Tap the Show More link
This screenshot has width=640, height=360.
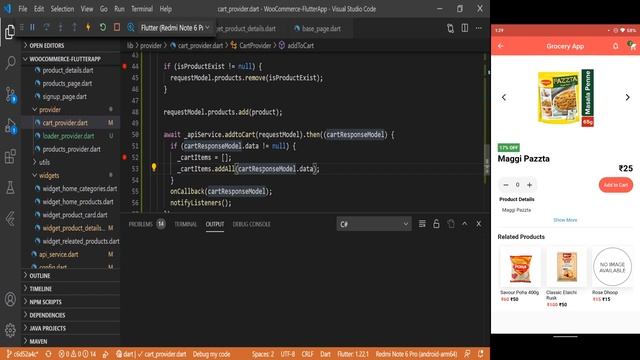click(x=565, y=220)
